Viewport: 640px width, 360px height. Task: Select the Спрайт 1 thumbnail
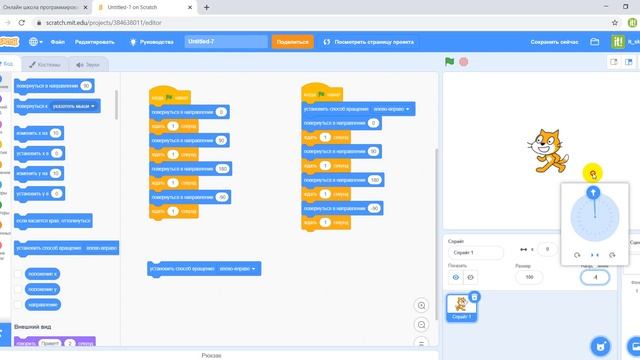pos(461,308)
